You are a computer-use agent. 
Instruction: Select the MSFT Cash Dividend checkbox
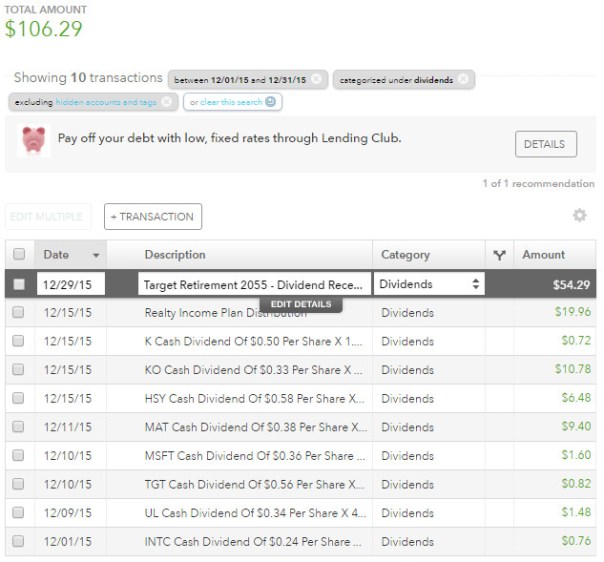18,456
